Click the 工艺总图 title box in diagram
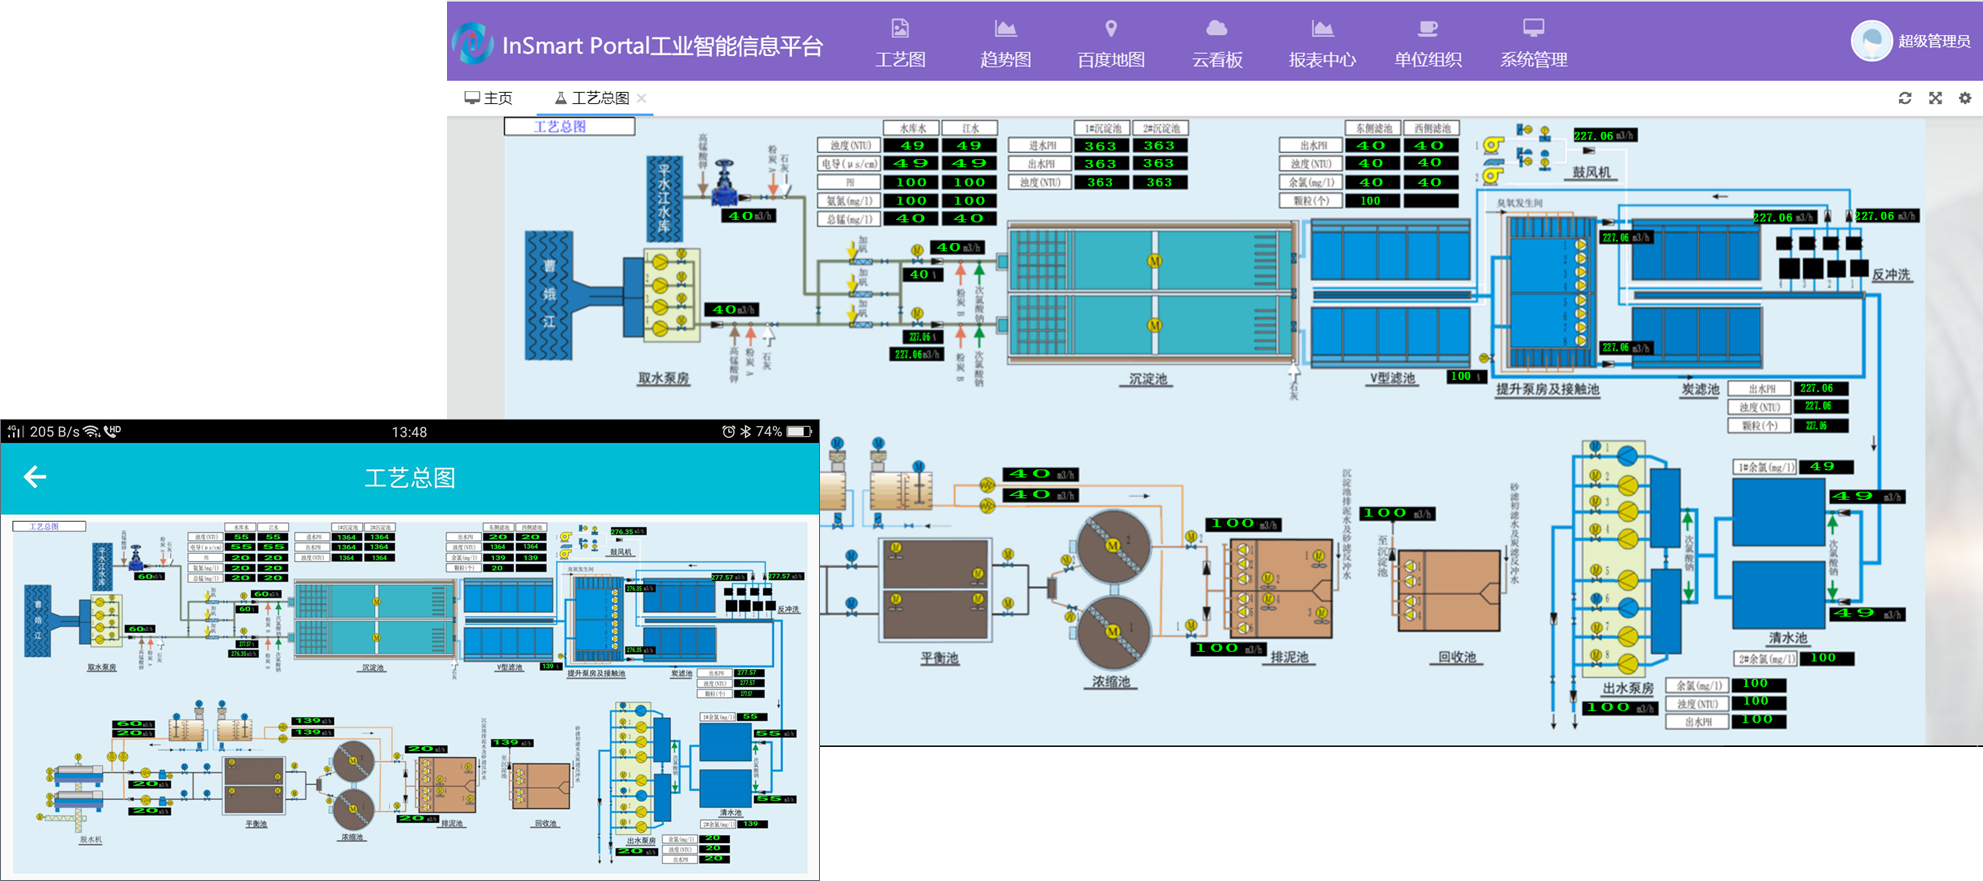1983x881 pixels. click(569, 126)
